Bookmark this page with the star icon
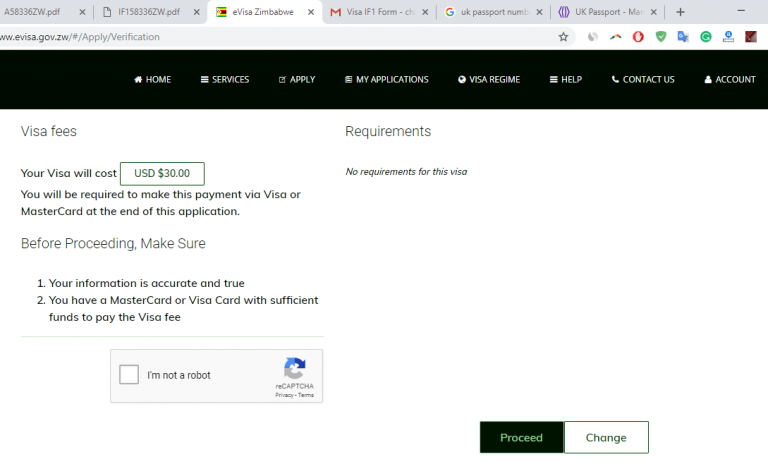 click(x=563, y=37)
